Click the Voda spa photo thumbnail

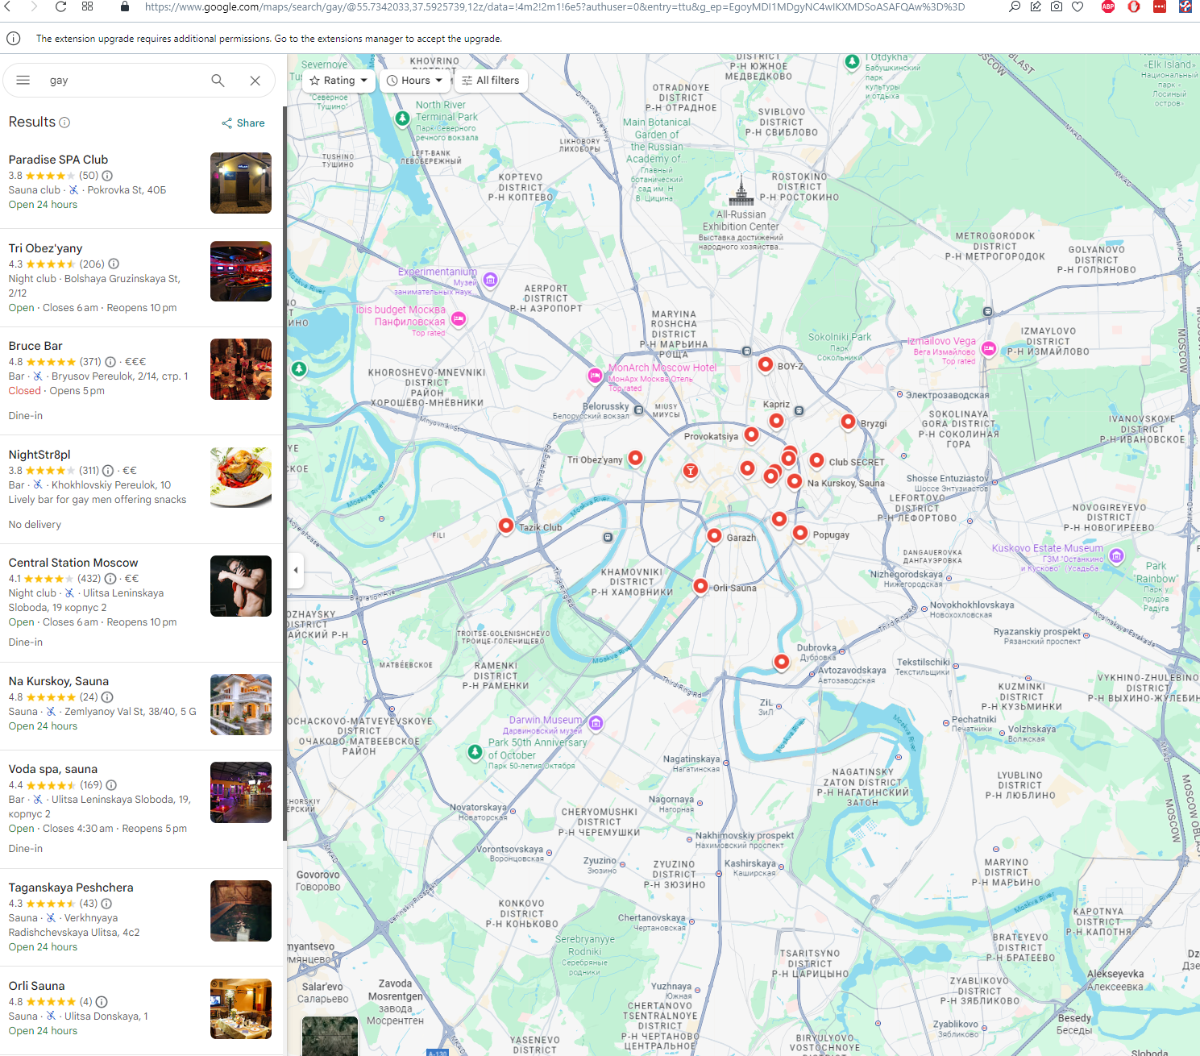241,792
